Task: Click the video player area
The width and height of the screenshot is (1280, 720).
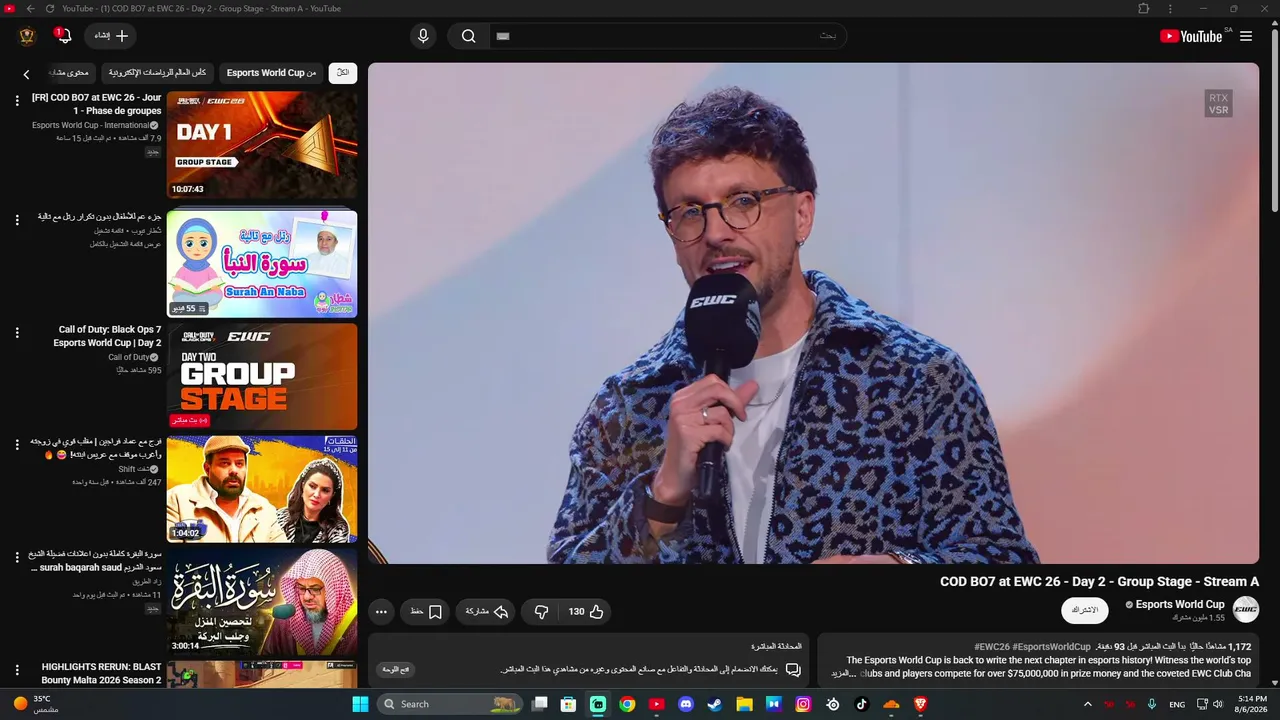Action: tap(813, 313)
